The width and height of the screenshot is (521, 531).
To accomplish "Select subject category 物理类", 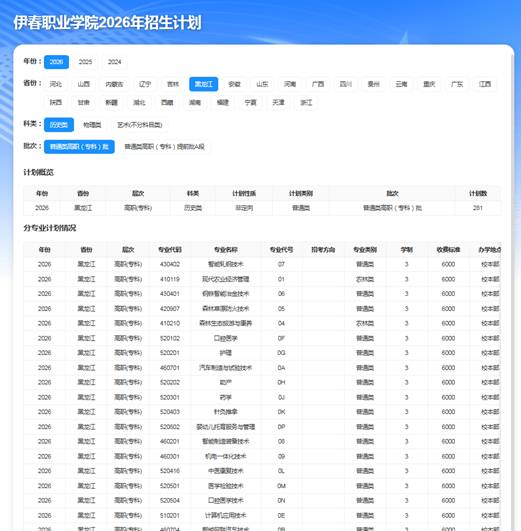I will (x=92, y=125).
